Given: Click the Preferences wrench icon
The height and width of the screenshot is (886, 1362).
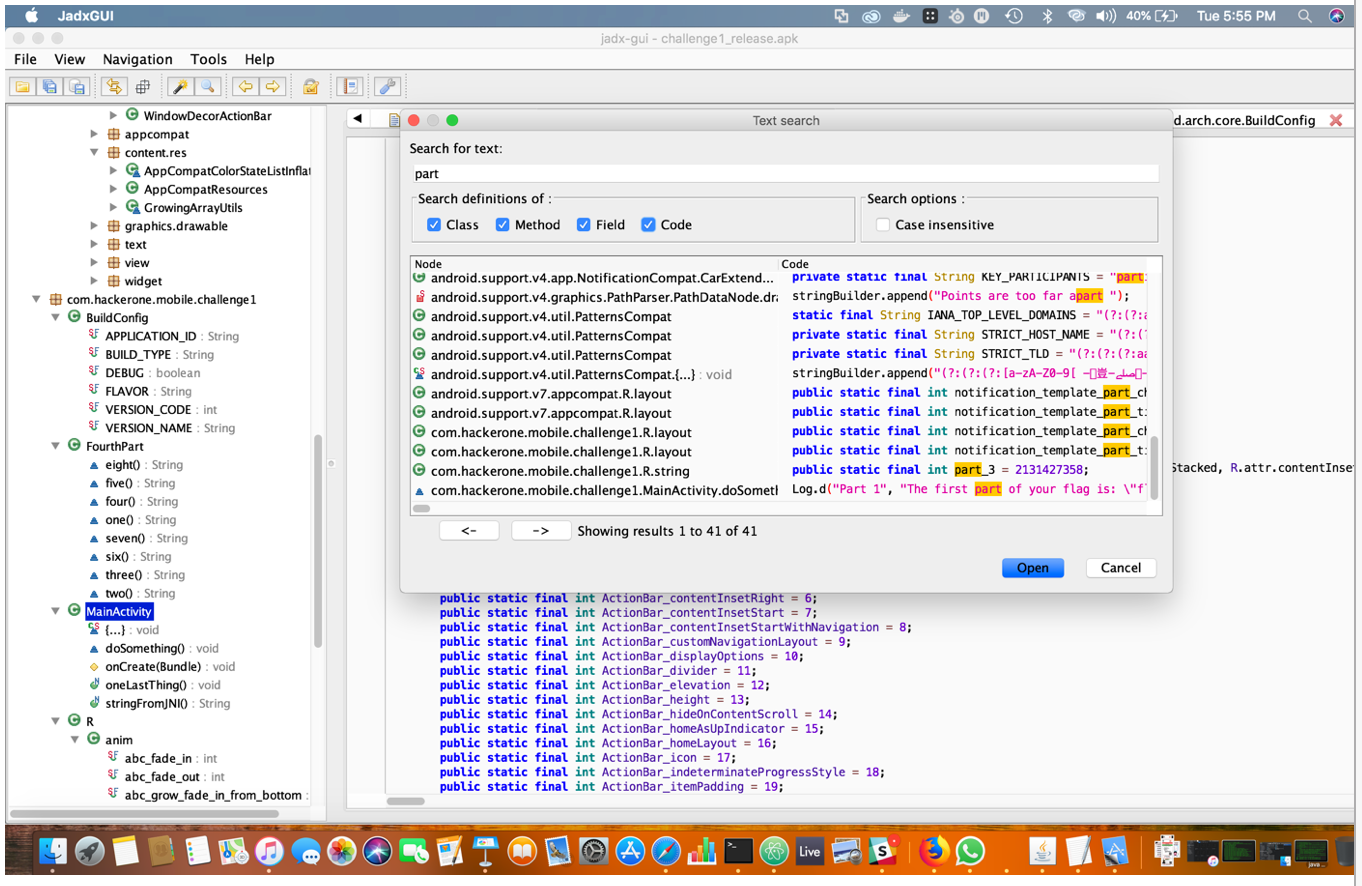Looking at the screenshot, I should click(x=387, y=86).
